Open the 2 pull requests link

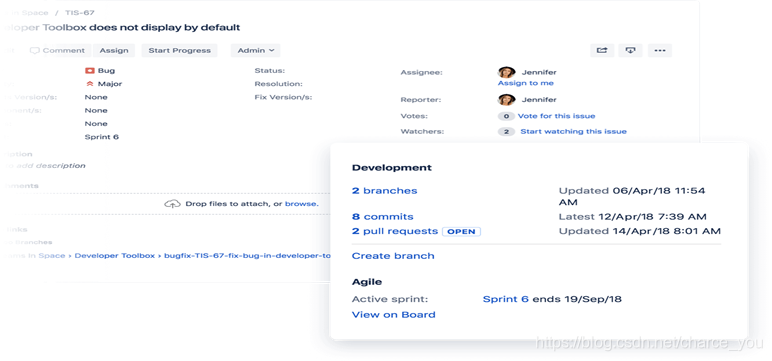point(395,231)
